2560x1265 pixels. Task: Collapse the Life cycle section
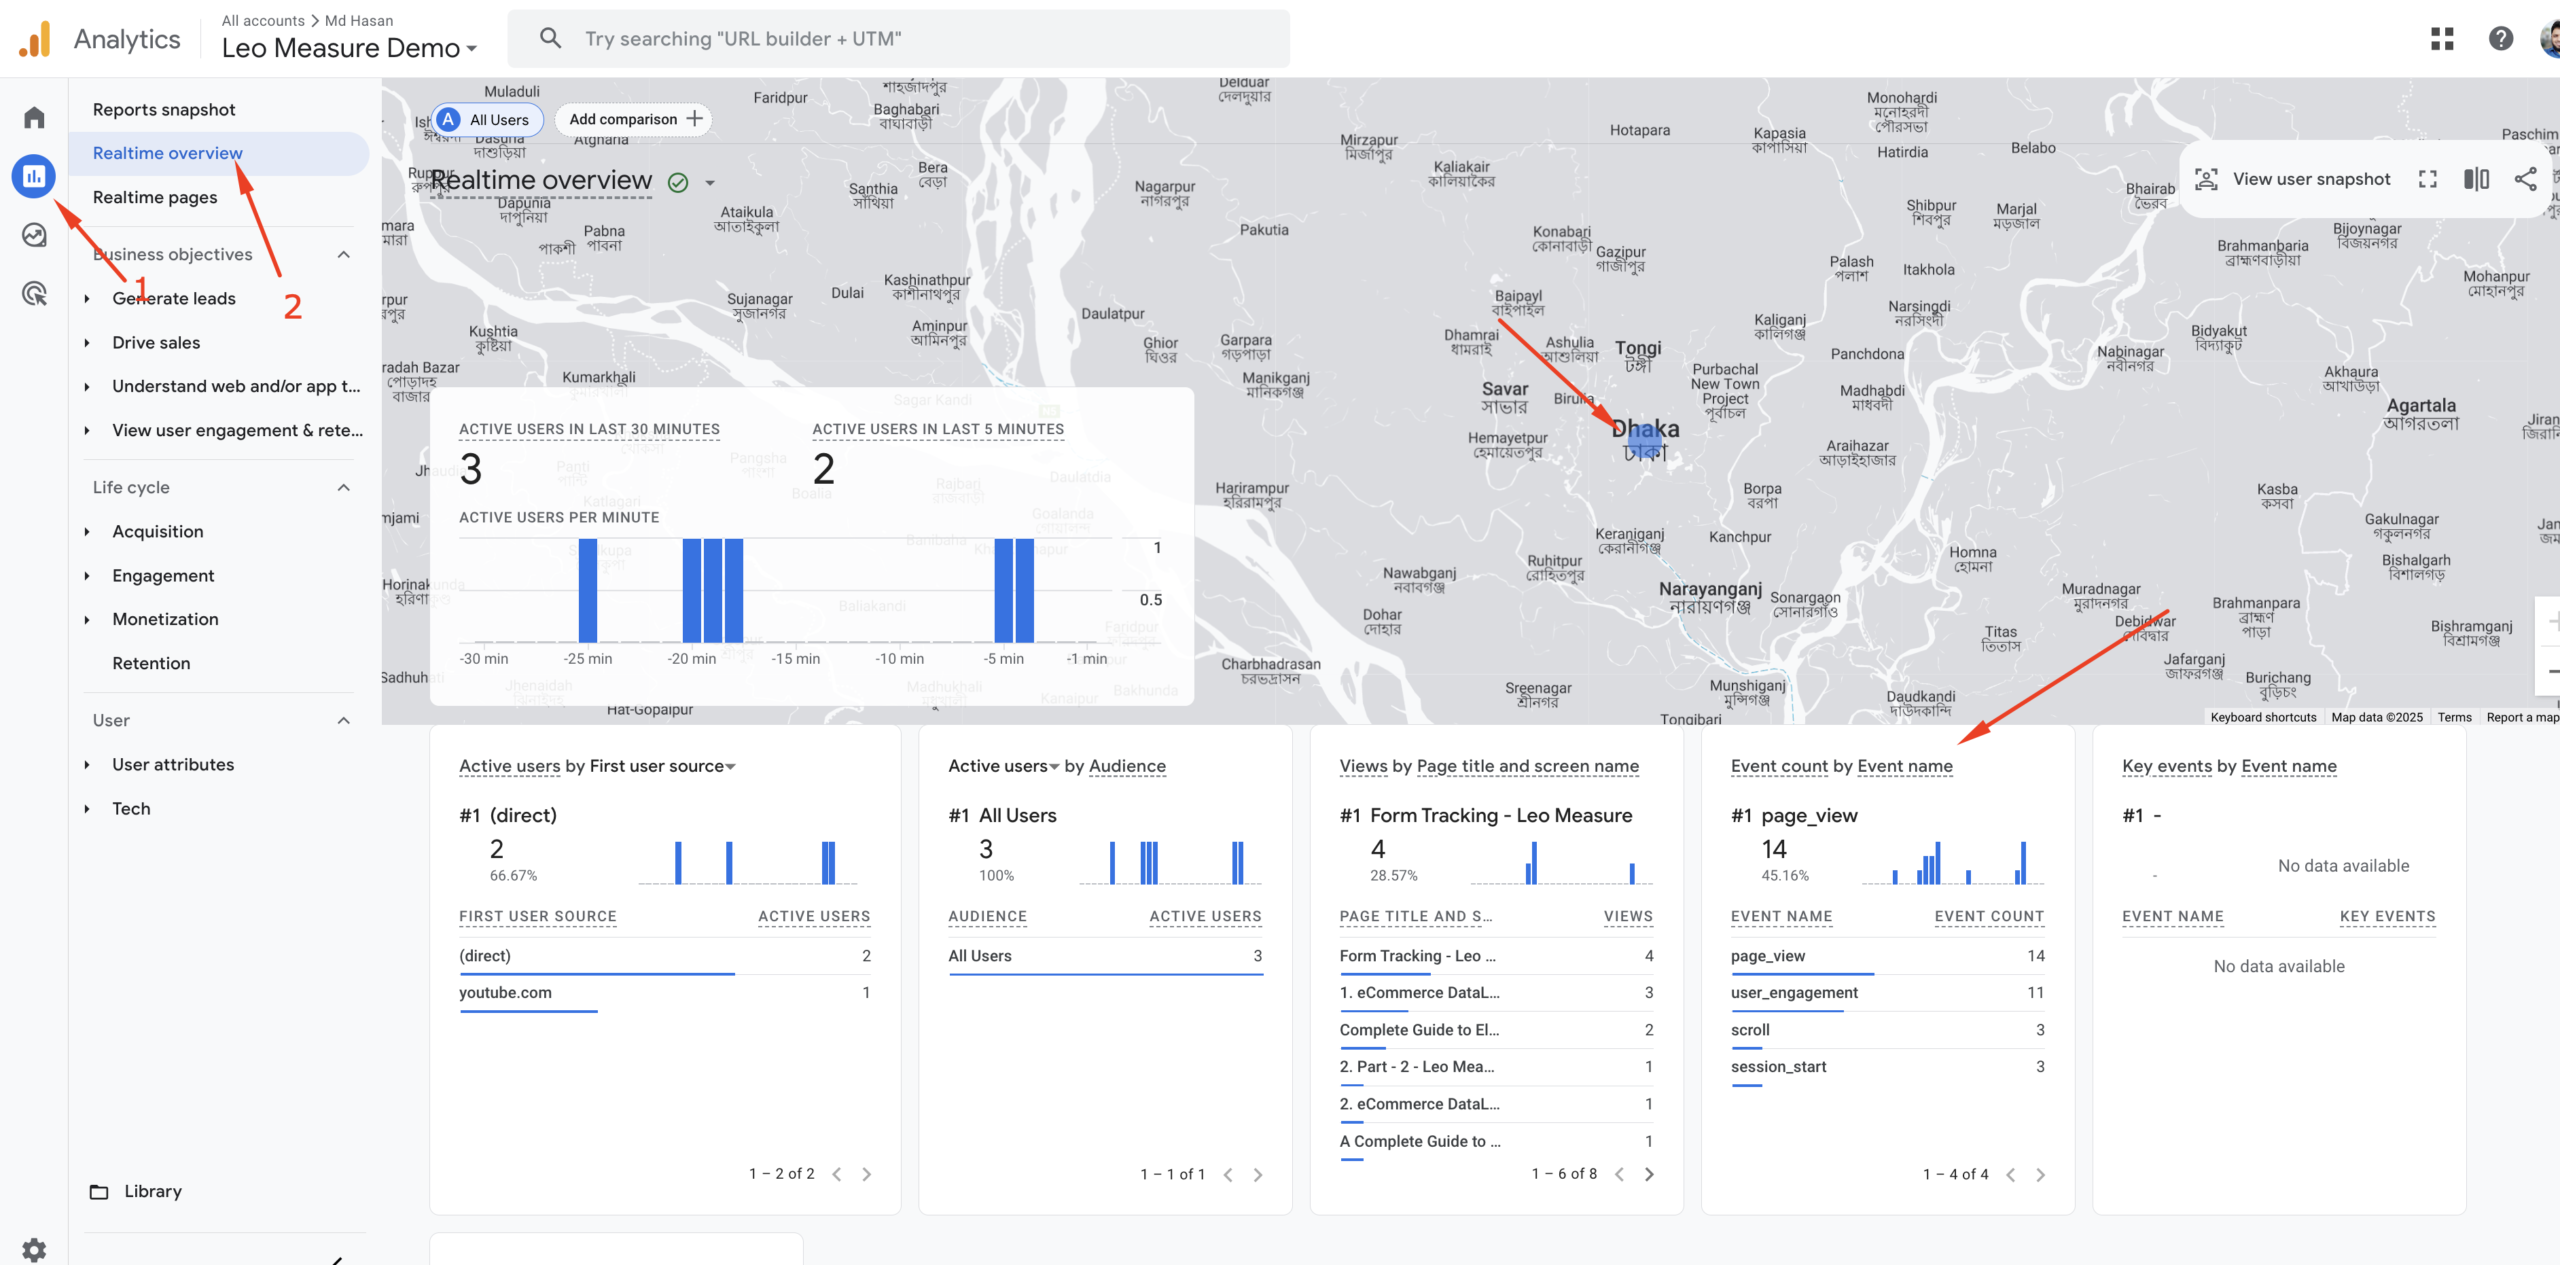pos(343,488)
